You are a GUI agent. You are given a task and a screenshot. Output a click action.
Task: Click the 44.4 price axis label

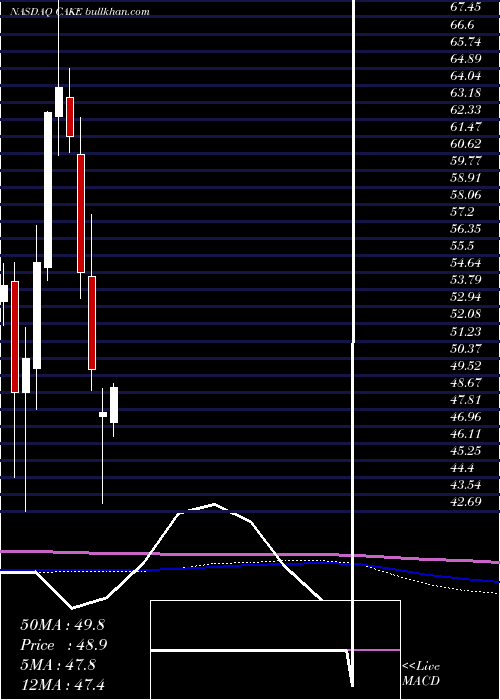tap(462, 467)
